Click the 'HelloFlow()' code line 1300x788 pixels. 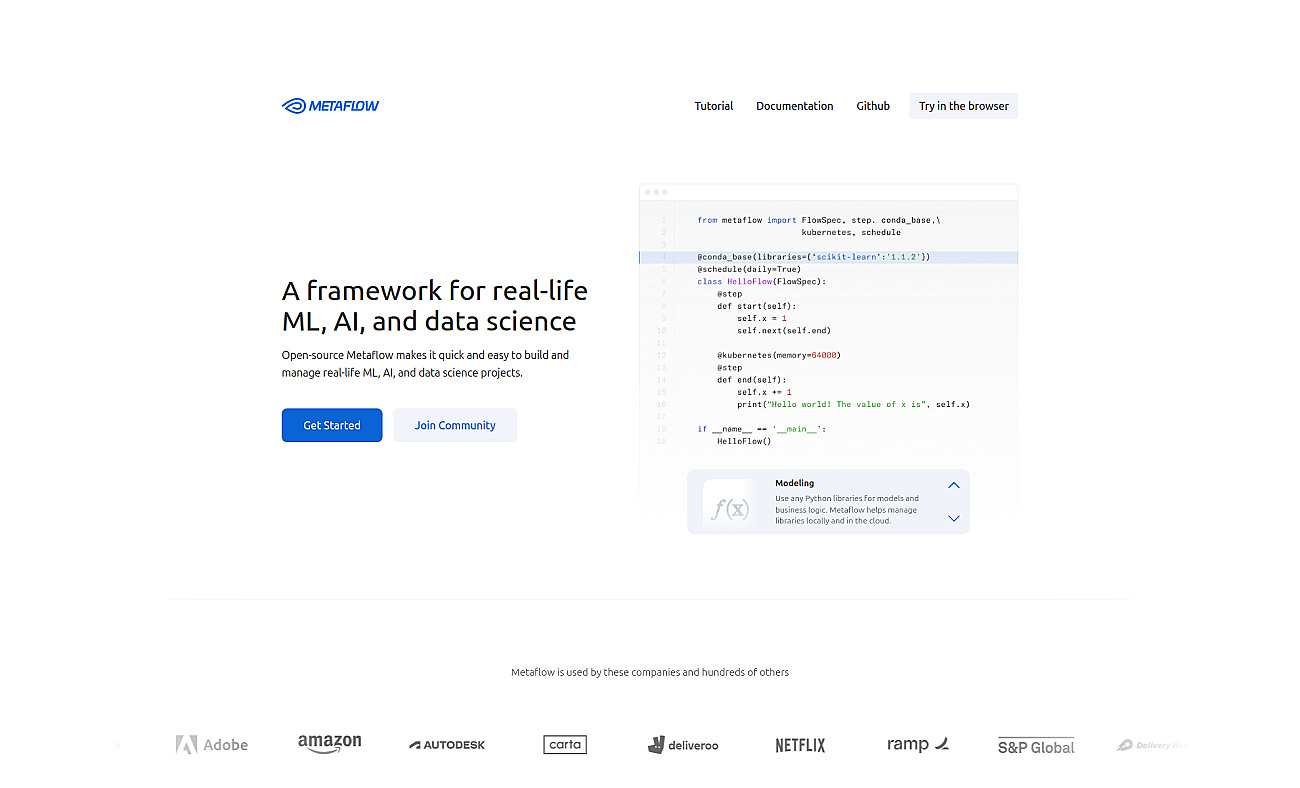point(744,441)
